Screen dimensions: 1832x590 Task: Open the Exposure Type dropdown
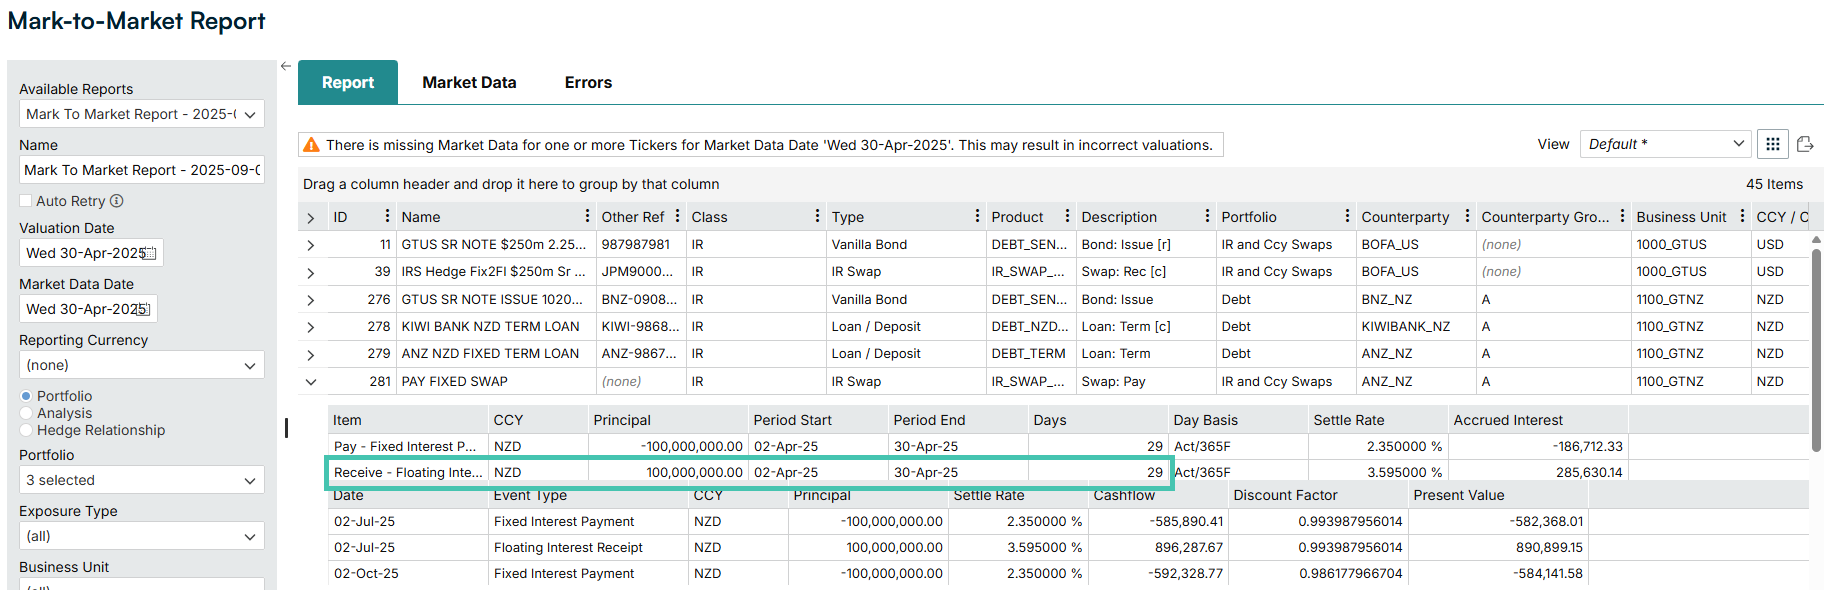[x=142, y=536]
